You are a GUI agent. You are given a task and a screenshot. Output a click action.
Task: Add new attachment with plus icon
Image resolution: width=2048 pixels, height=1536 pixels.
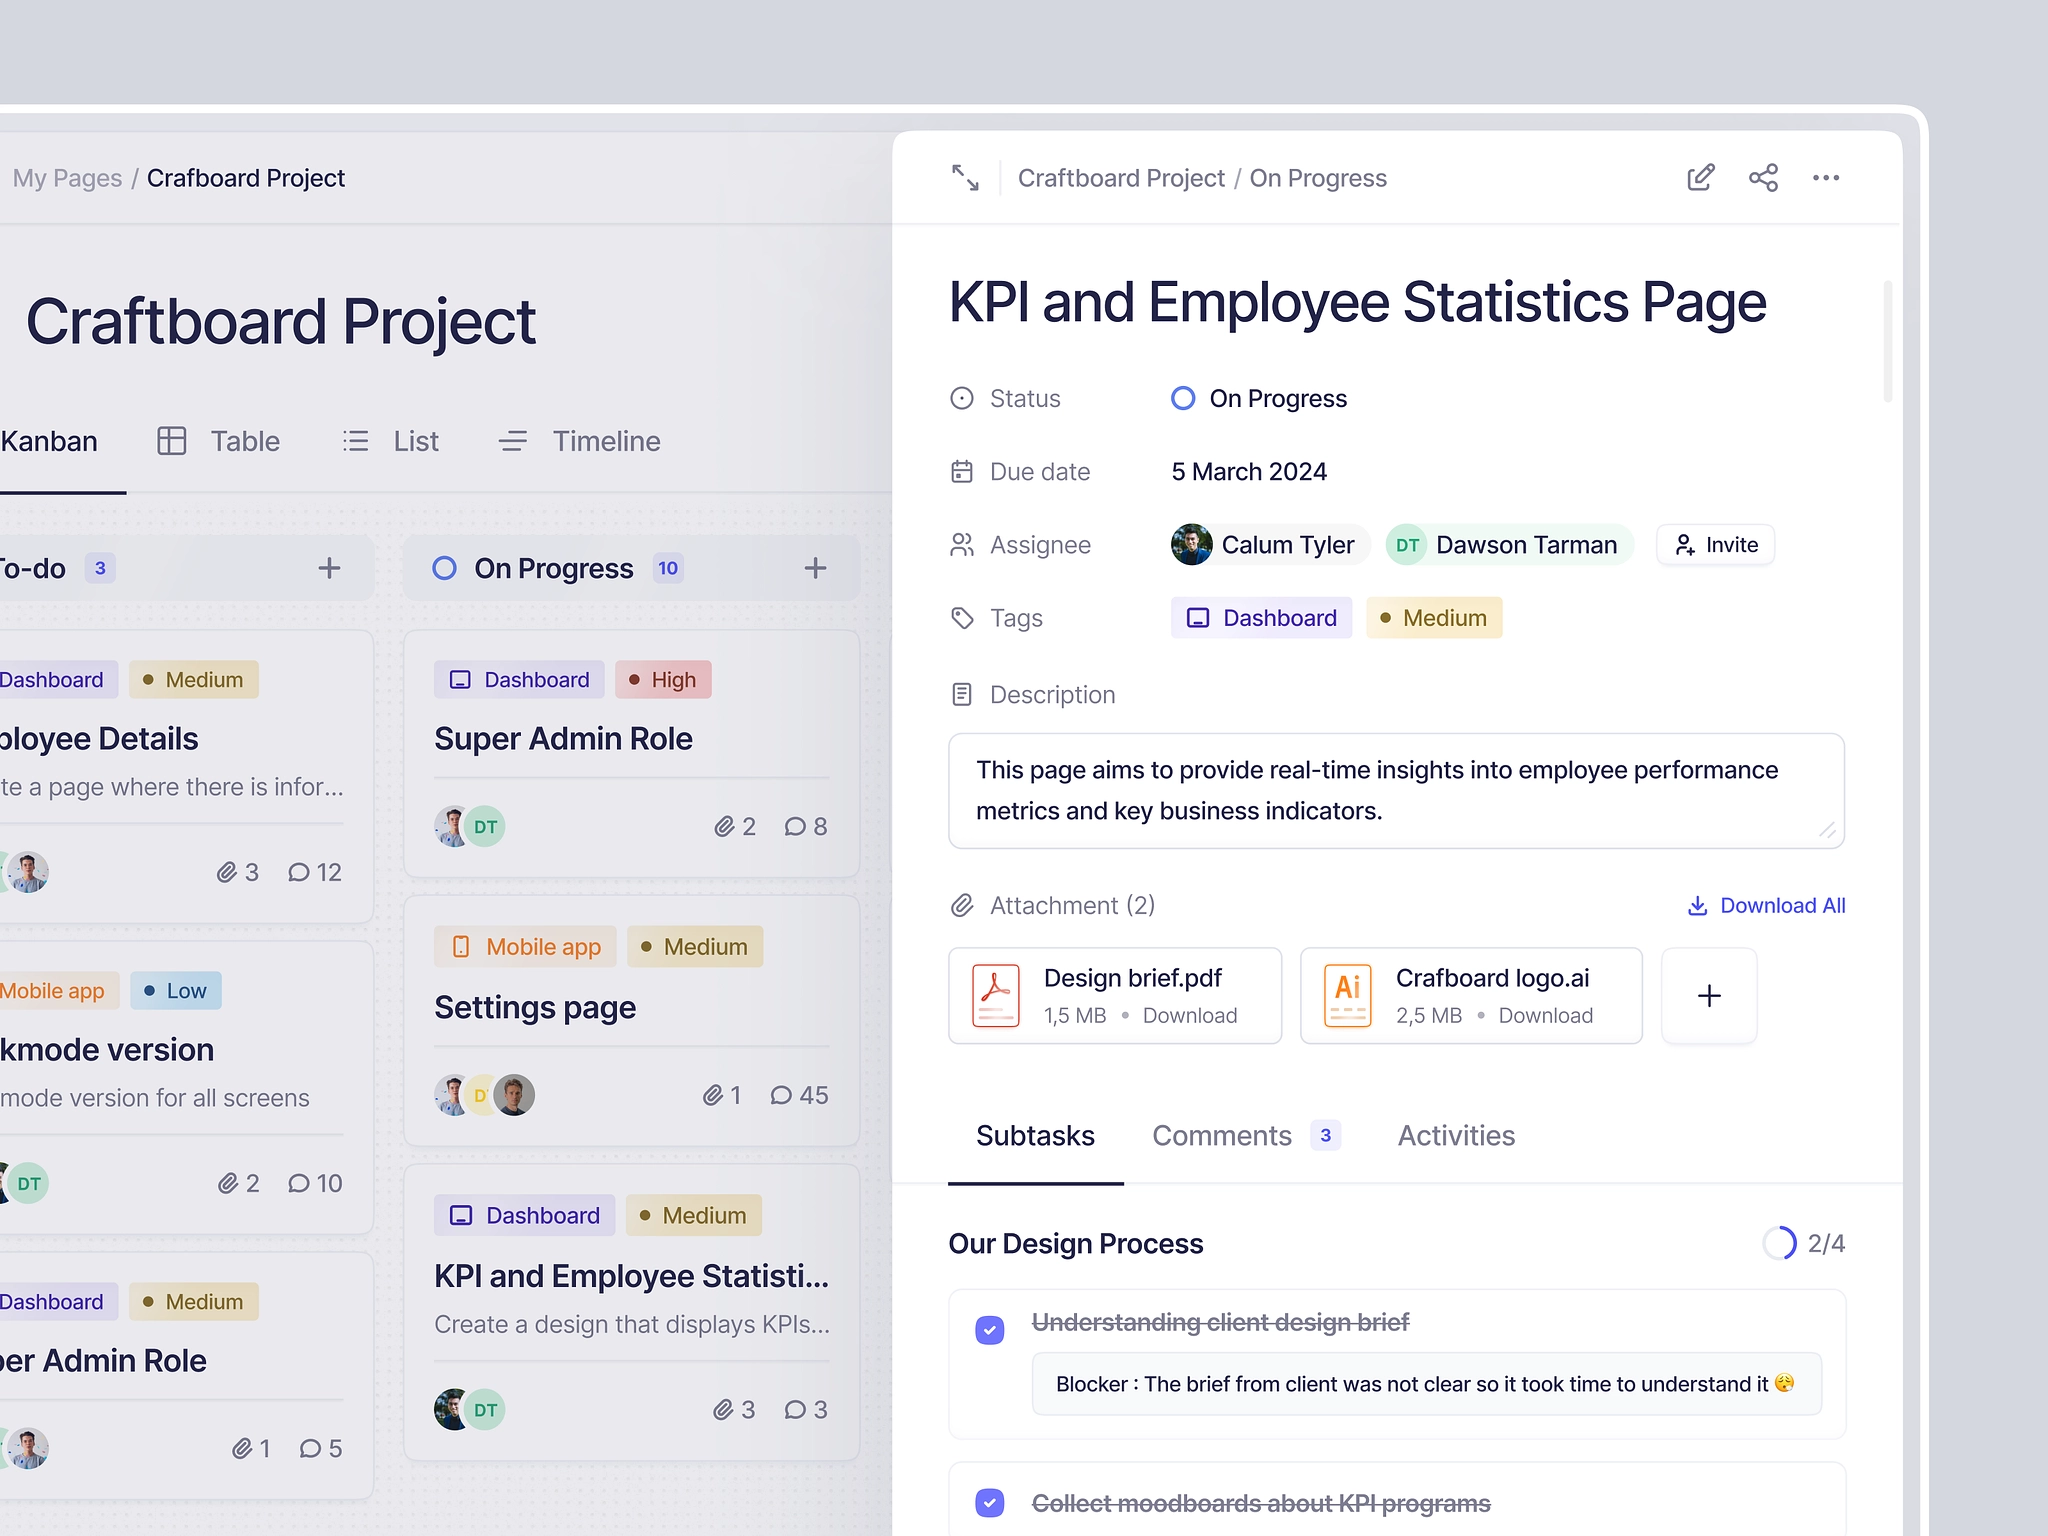click(1709, 995)
